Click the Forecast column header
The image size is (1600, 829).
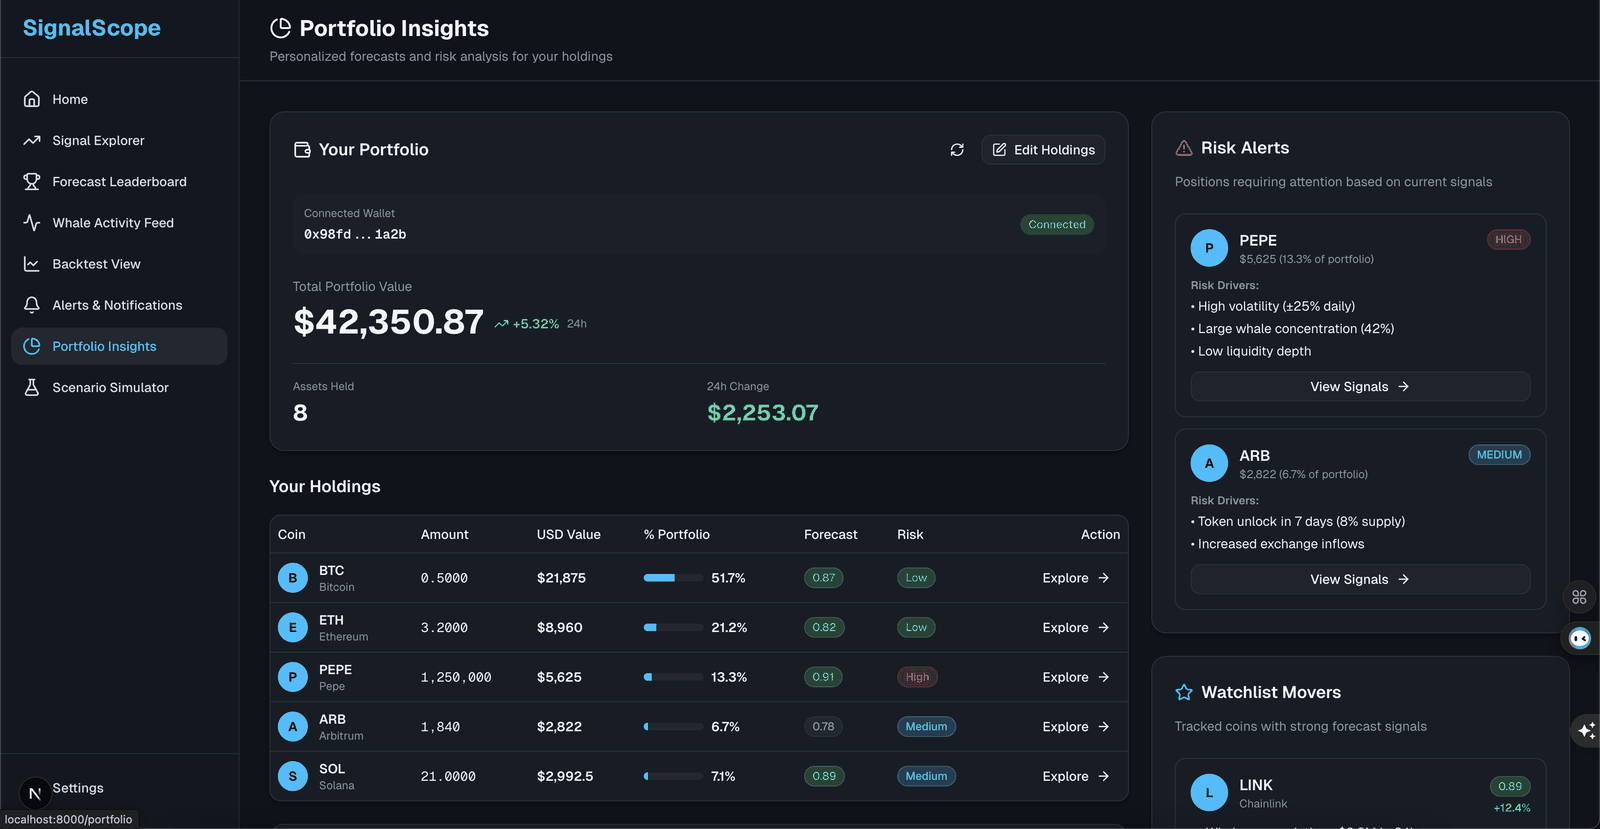[x=831, y=535]
